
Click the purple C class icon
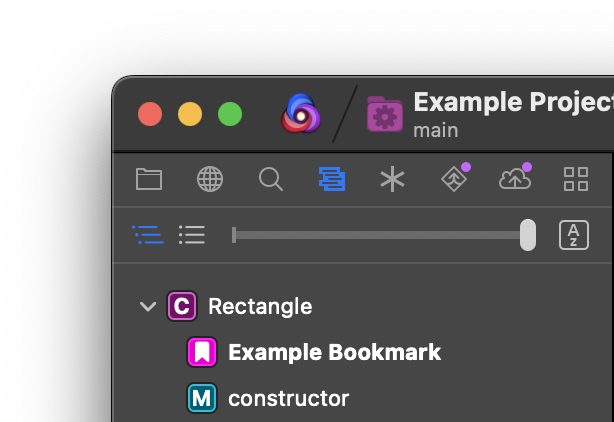tap(182, 306)
